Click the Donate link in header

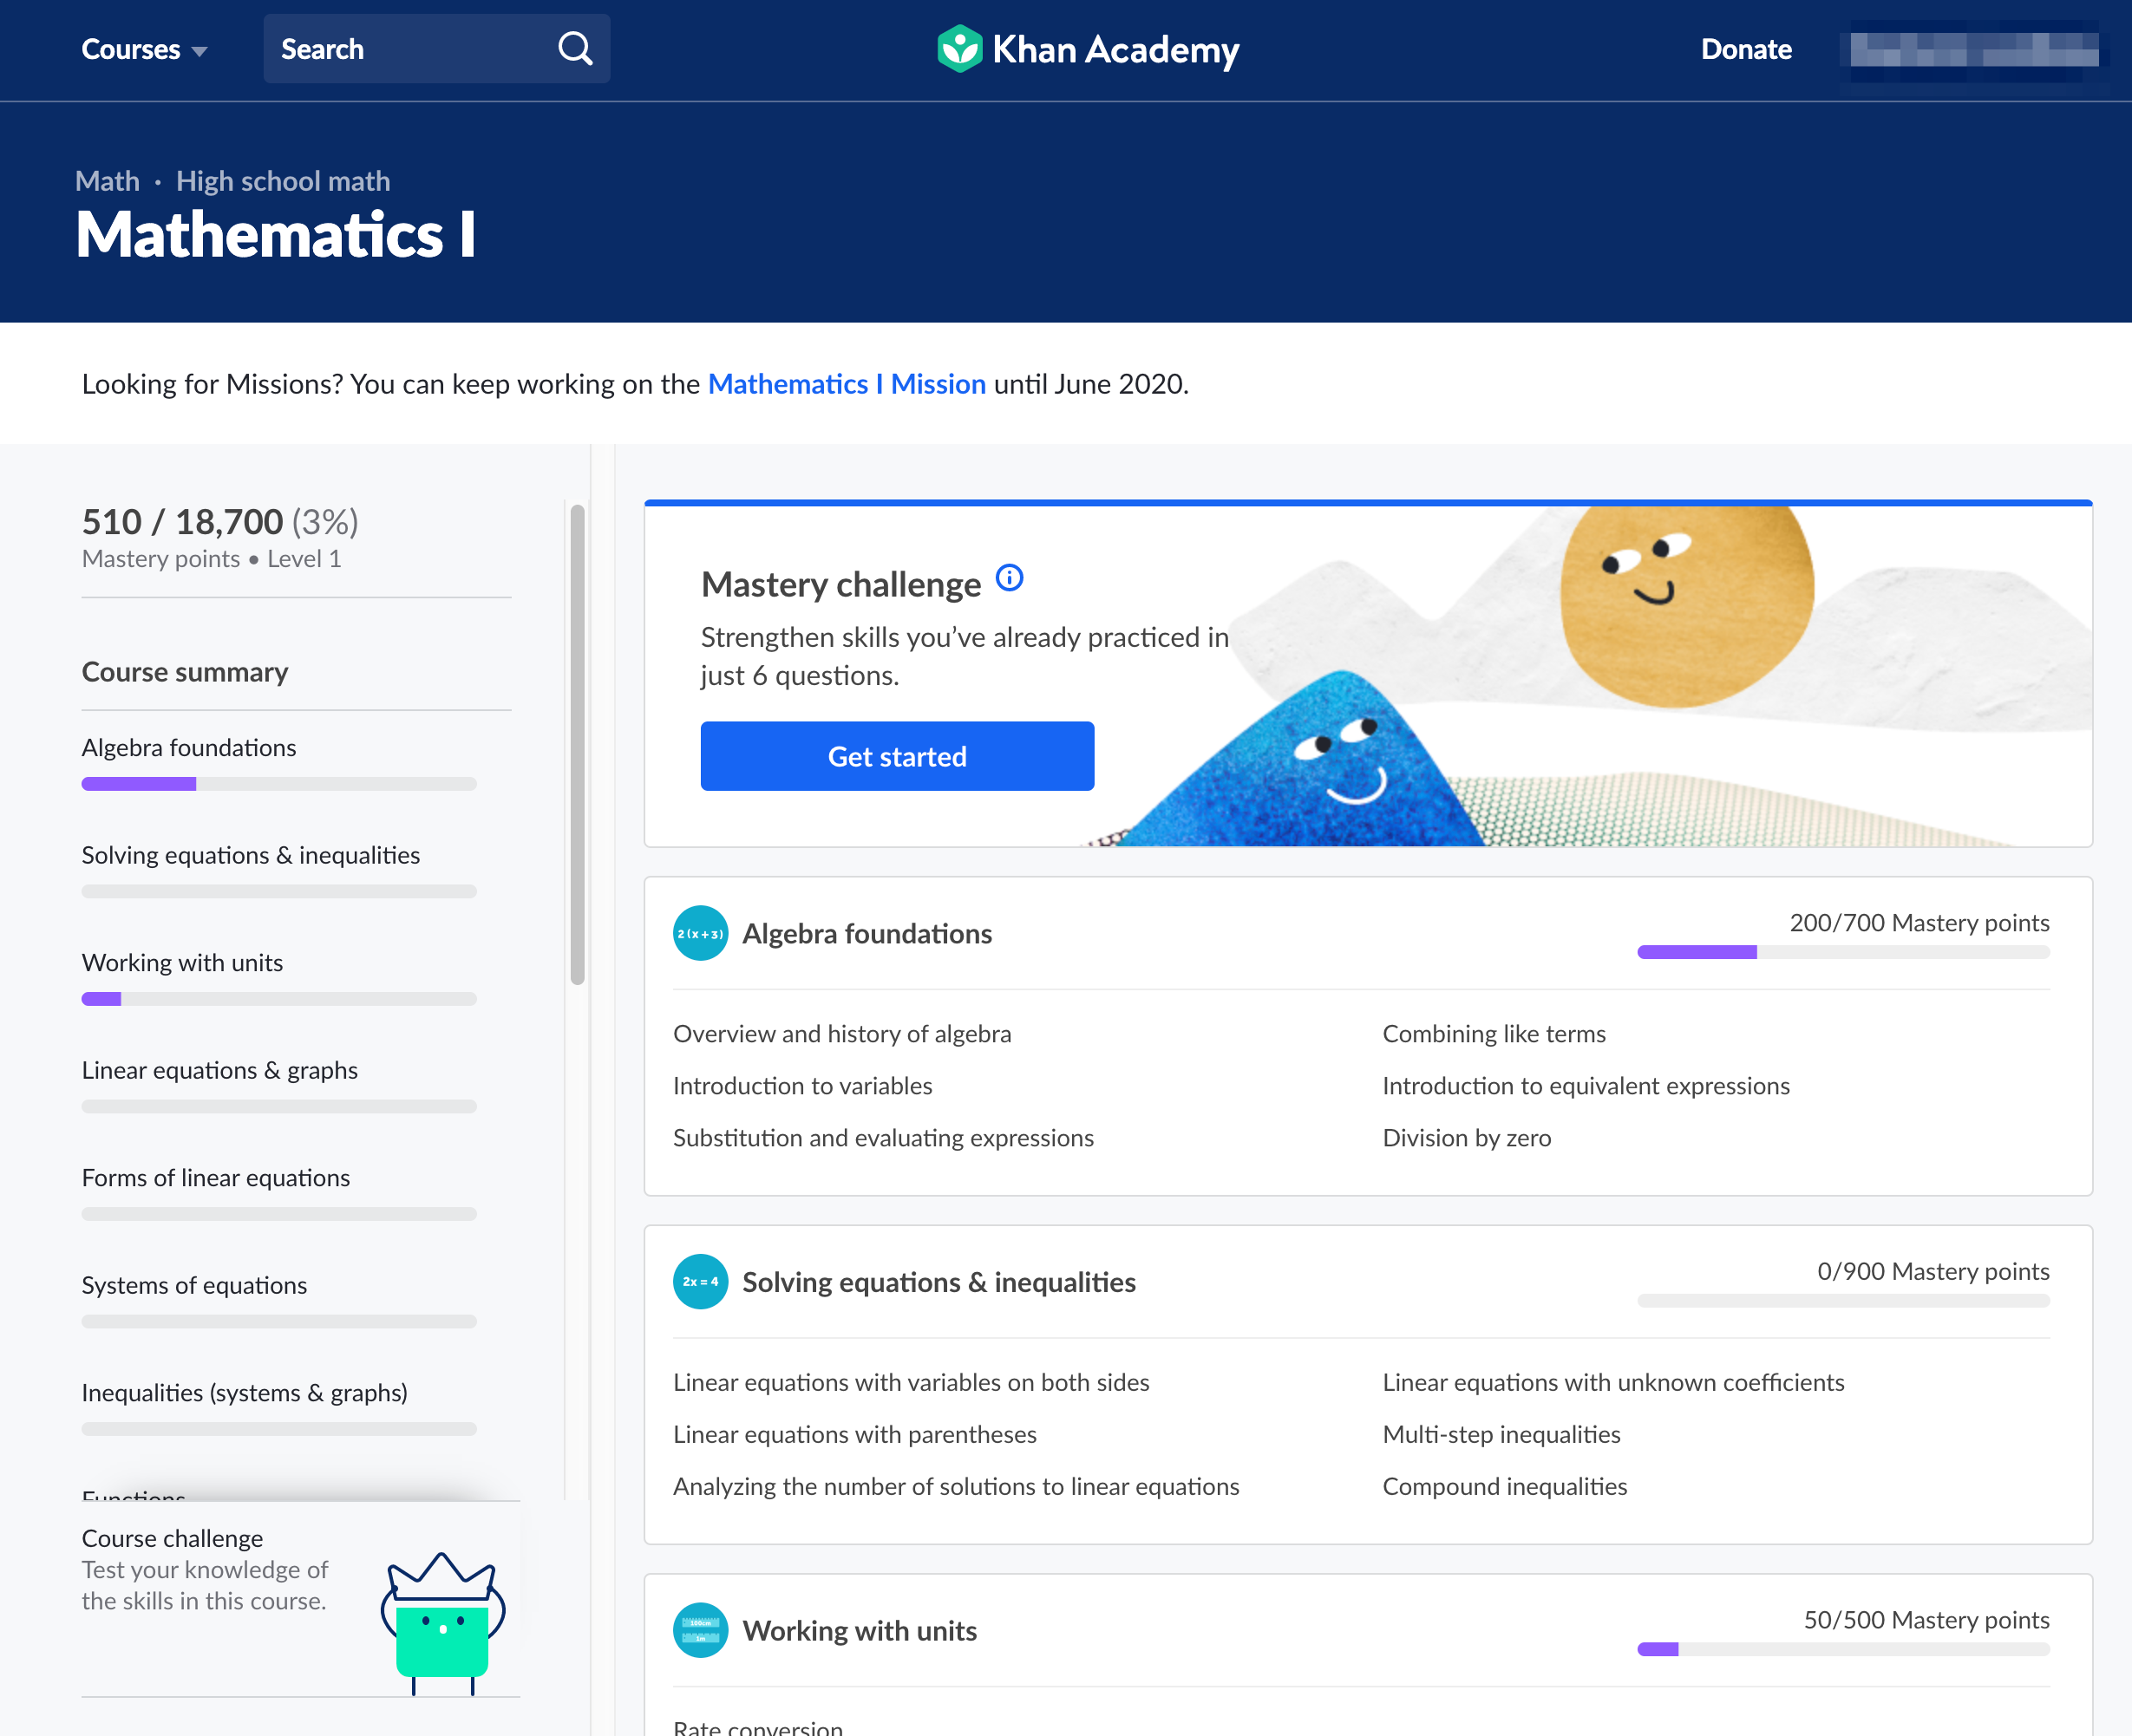1745,49
